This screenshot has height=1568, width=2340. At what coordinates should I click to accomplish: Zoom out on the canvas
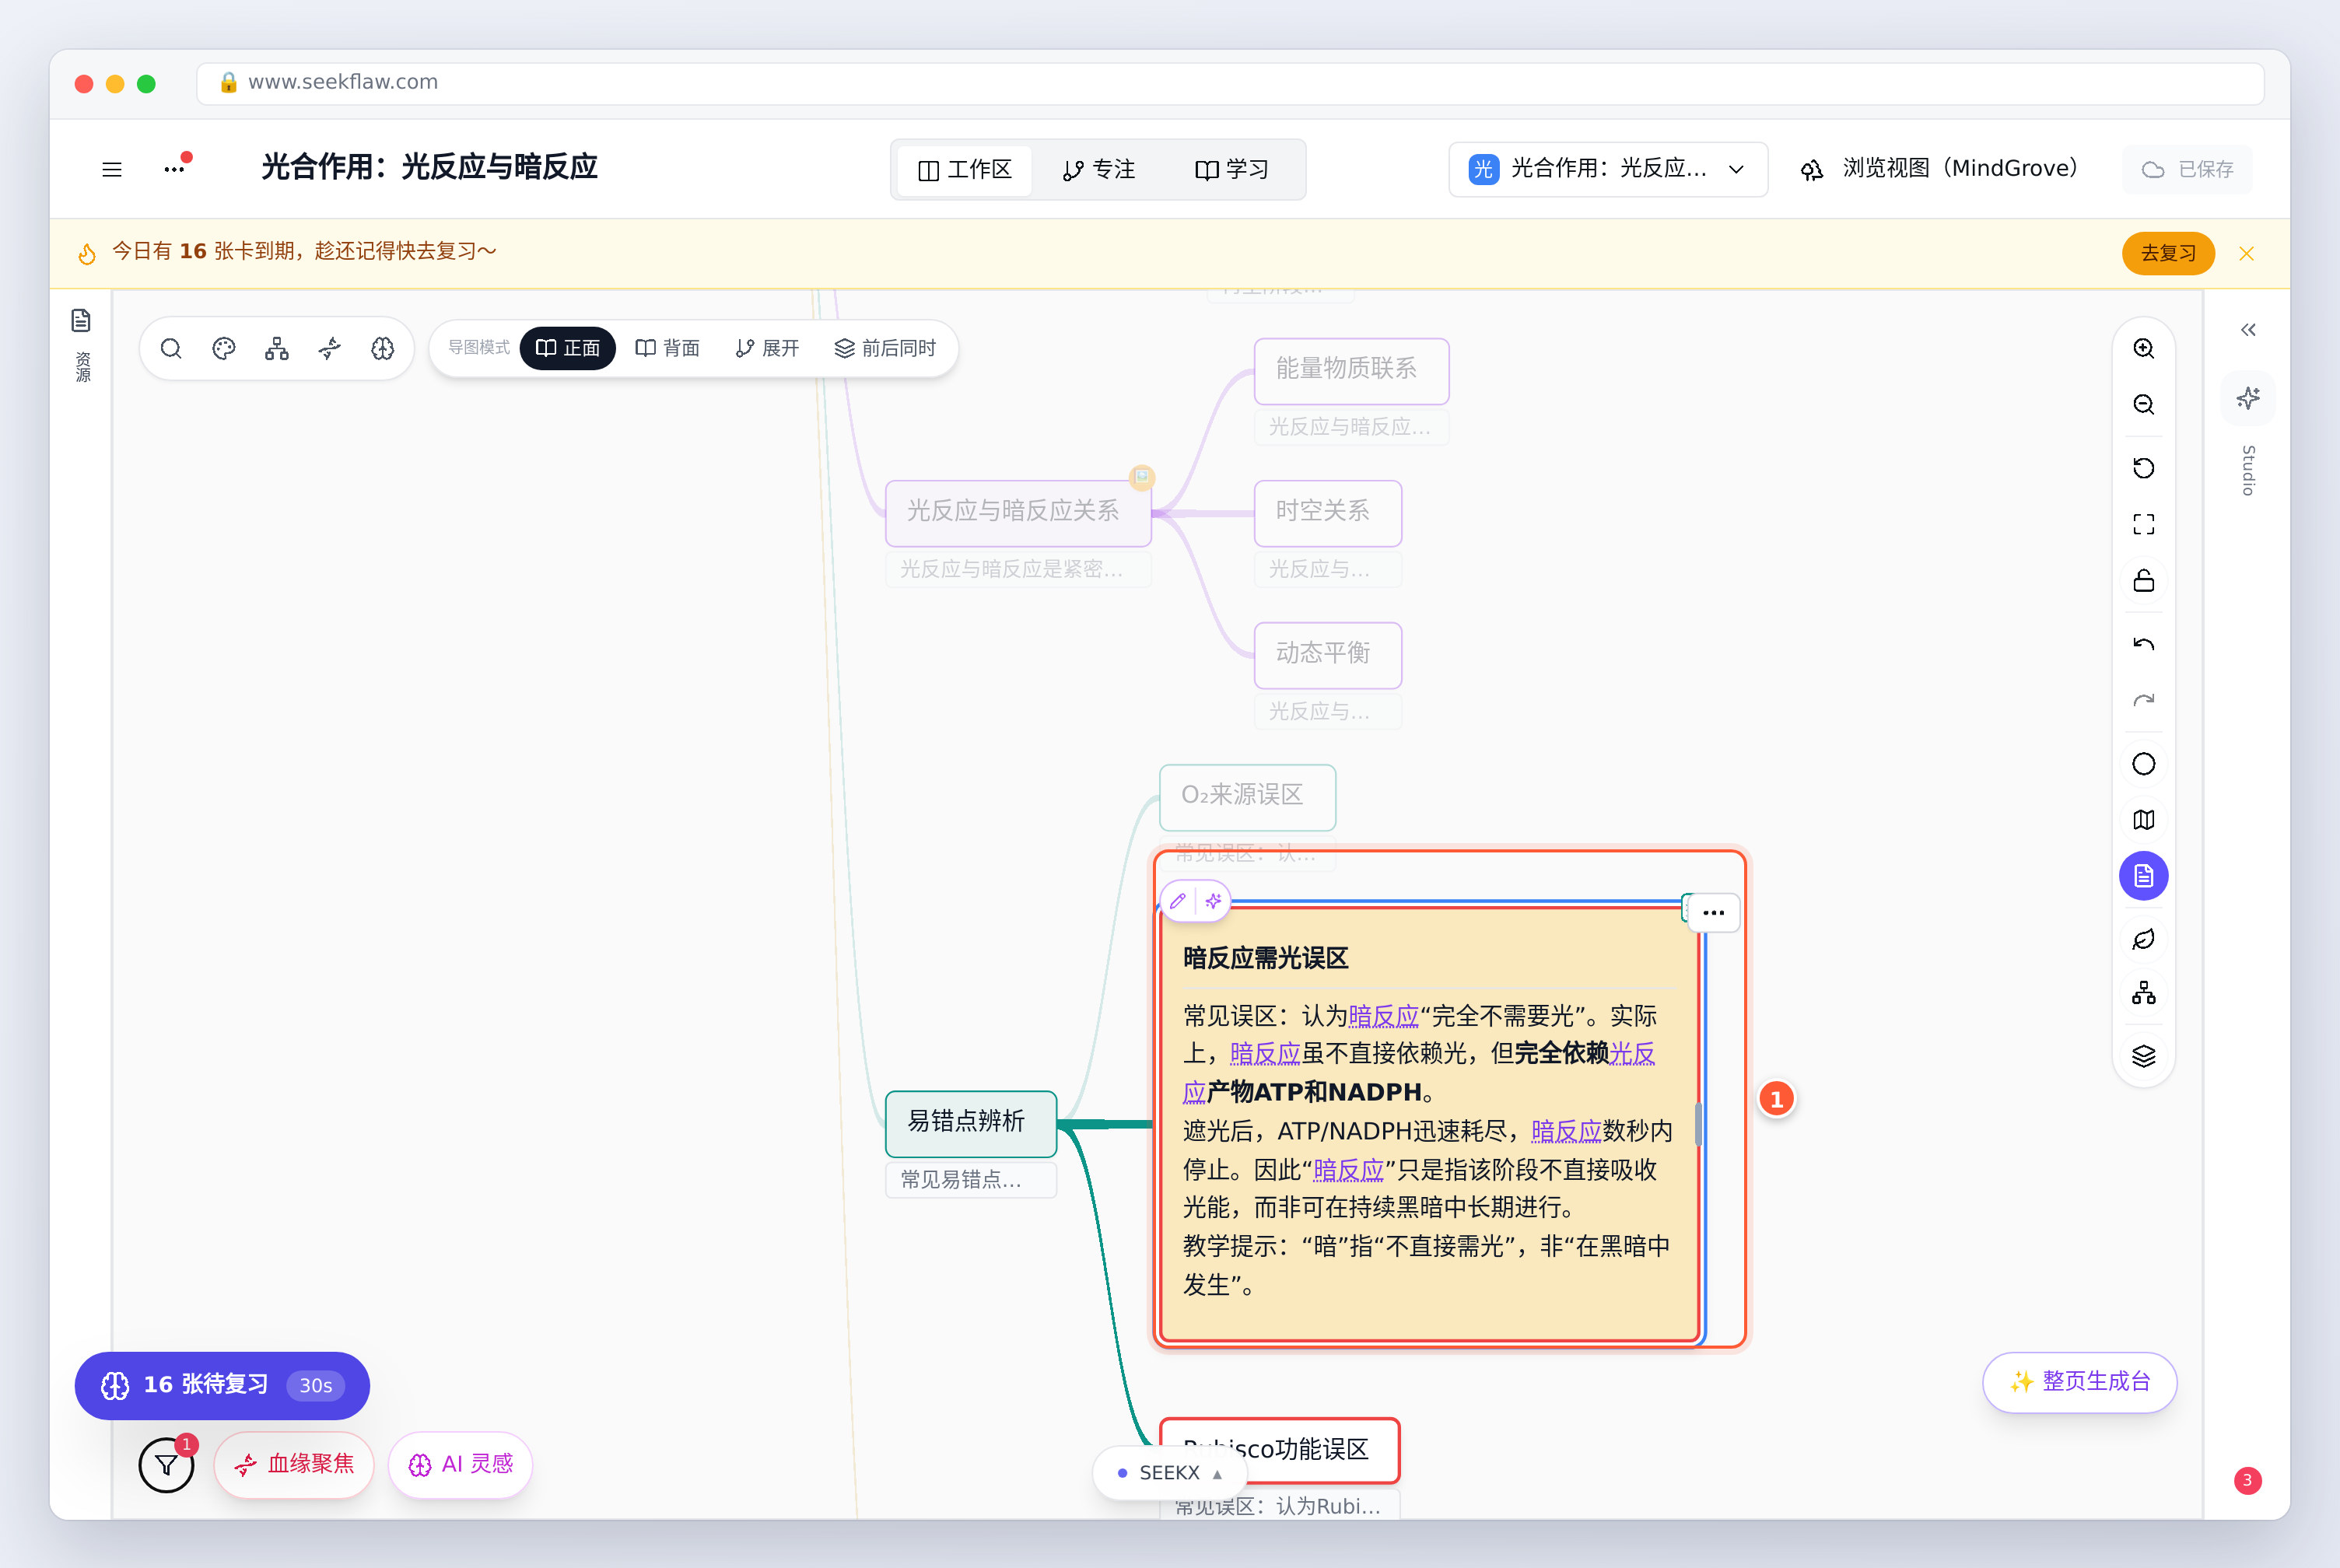point(2143,404)
